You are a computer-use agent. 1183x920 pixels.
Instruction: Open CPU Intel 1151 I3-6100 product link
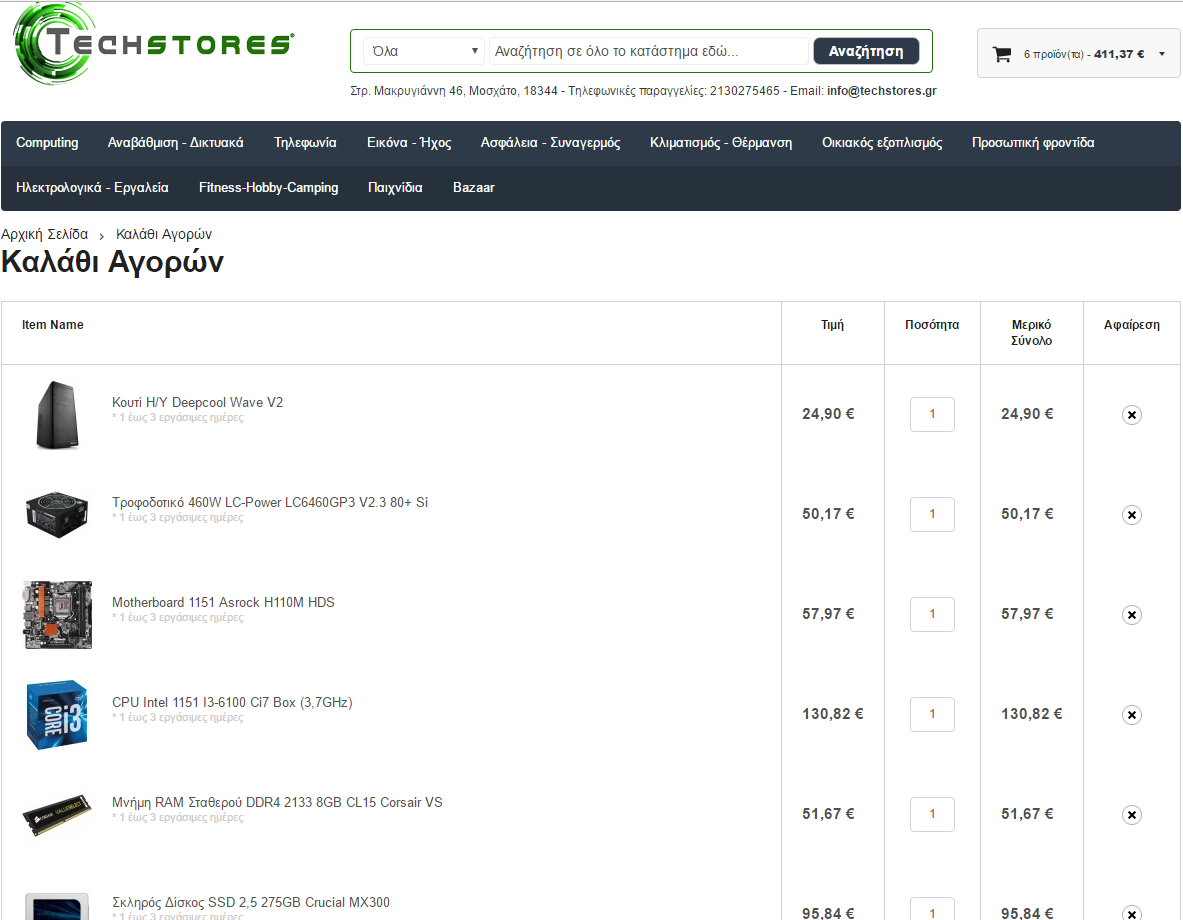pyautogui.click(x=232, y=703)
